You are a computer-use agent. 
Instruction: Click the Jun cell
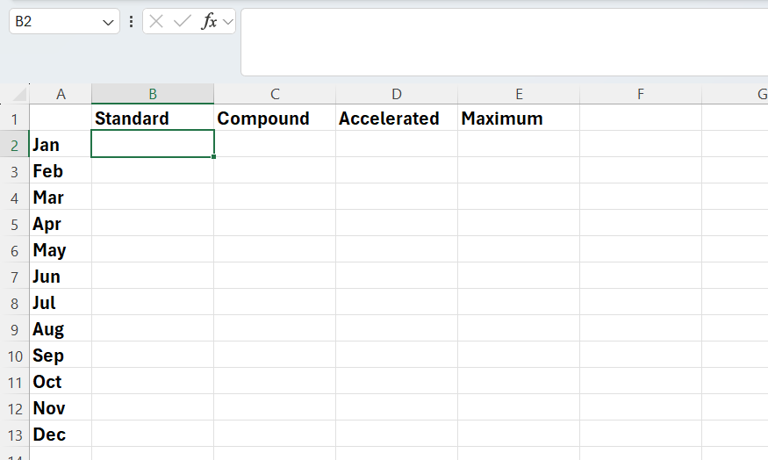point(61,276)
